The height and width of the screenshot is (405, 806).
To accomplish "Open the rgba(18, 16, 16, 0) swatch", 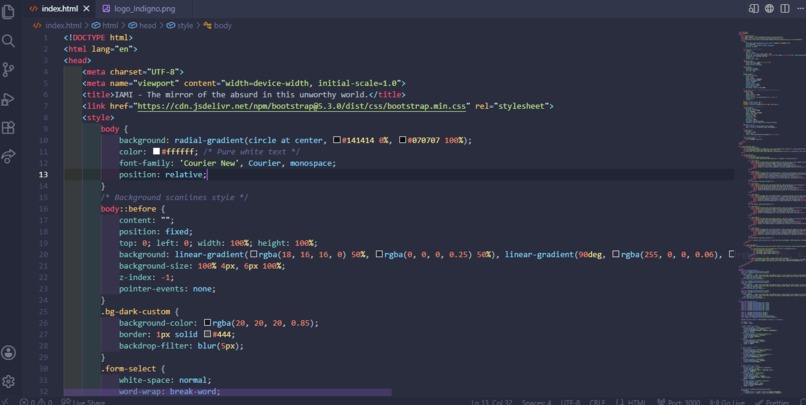I will [x=253, y=254].
